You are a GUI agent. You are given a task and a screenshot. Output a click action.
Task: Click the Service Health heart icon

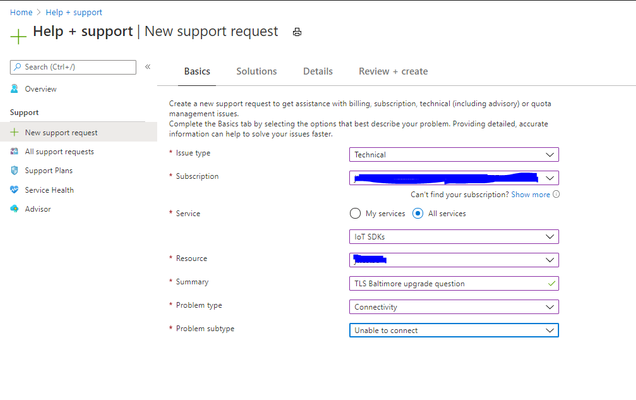pyautogui.click(x=15, y=189)
